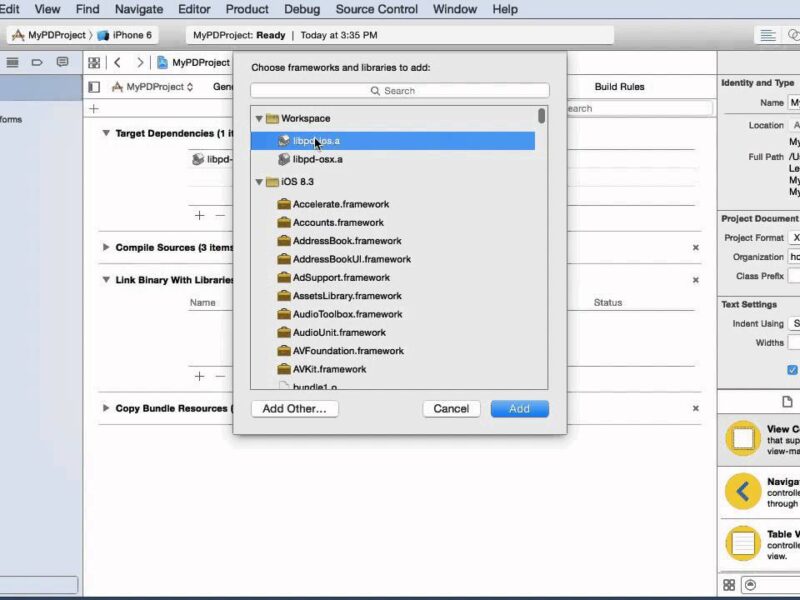Toggle the project and targets list icon
Viewport: 800px width, 600px height.
click(x=94, y=87)
